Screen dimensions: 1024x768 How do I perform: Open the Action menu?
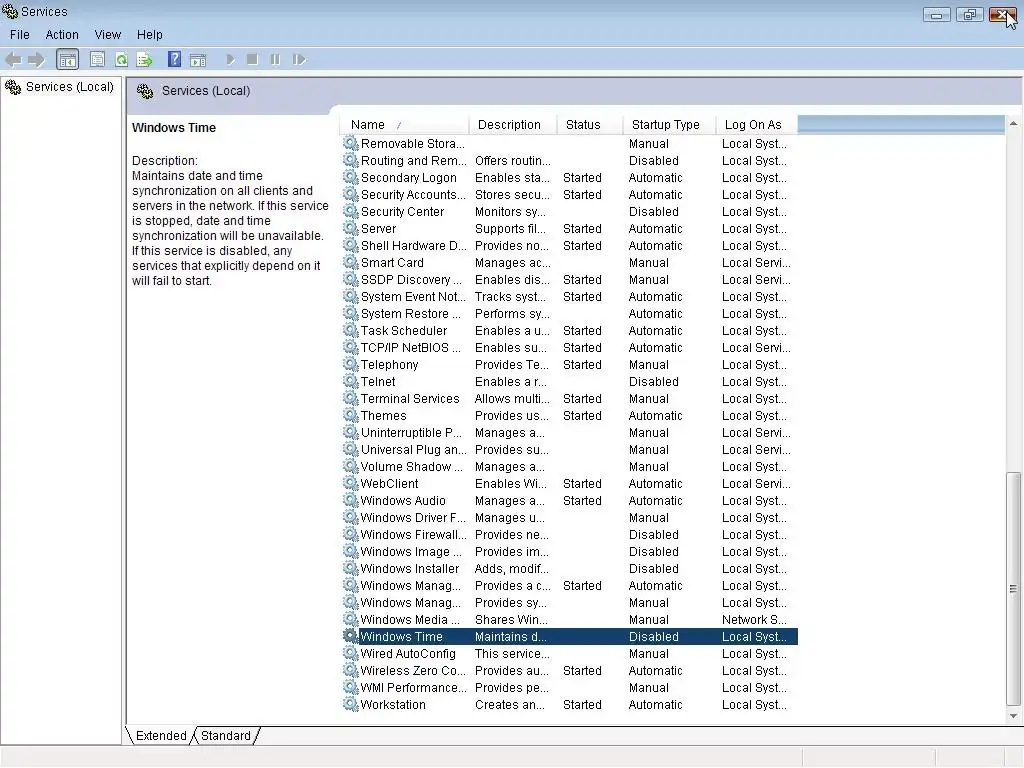click(62, 35)
